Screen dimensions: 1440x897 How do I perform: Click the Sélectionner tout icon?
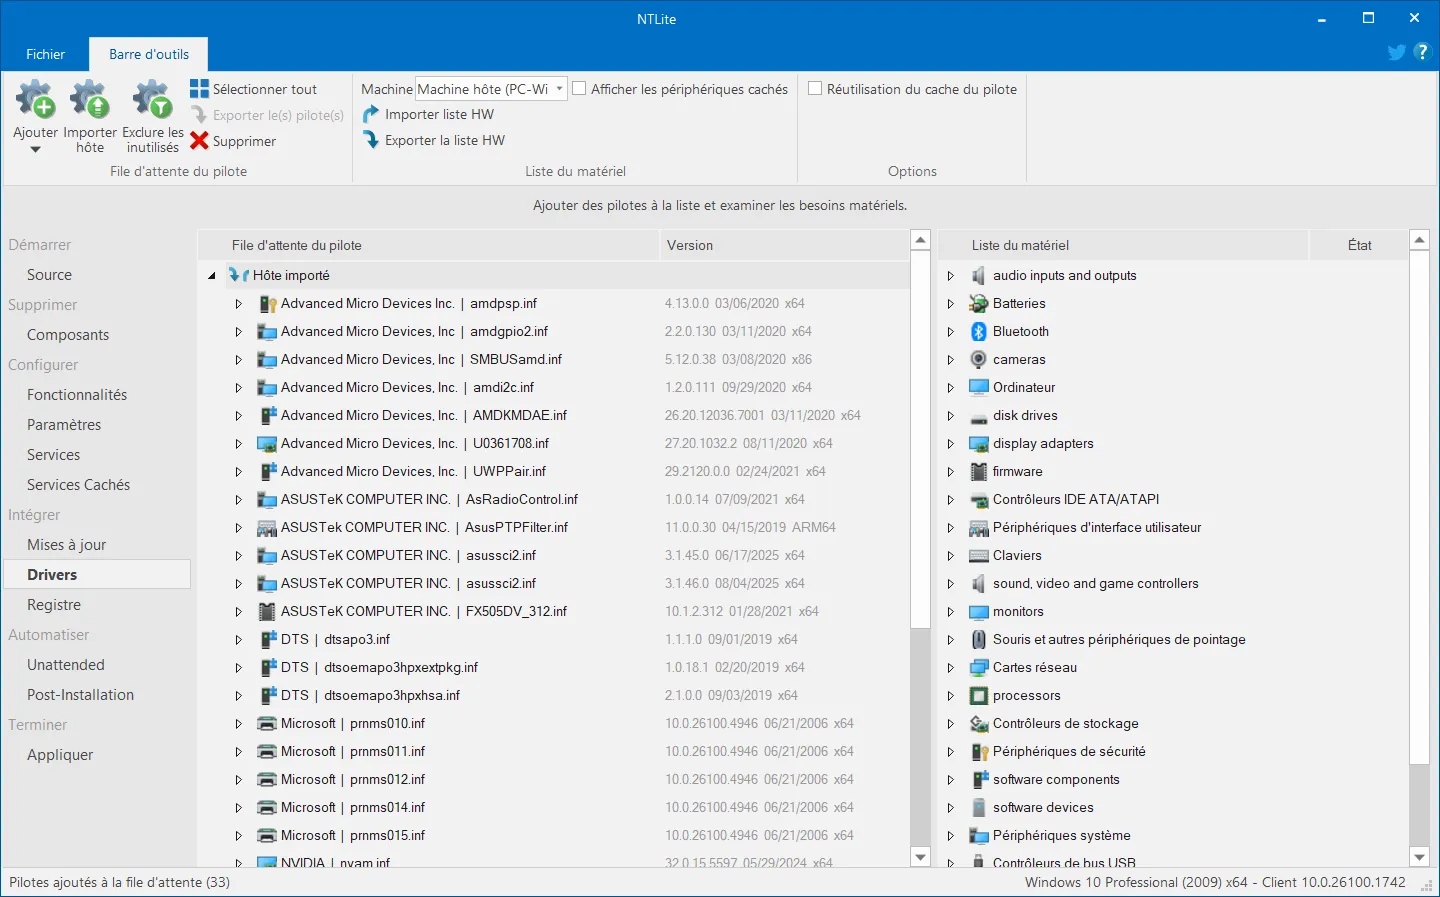[x=199, y=89]
